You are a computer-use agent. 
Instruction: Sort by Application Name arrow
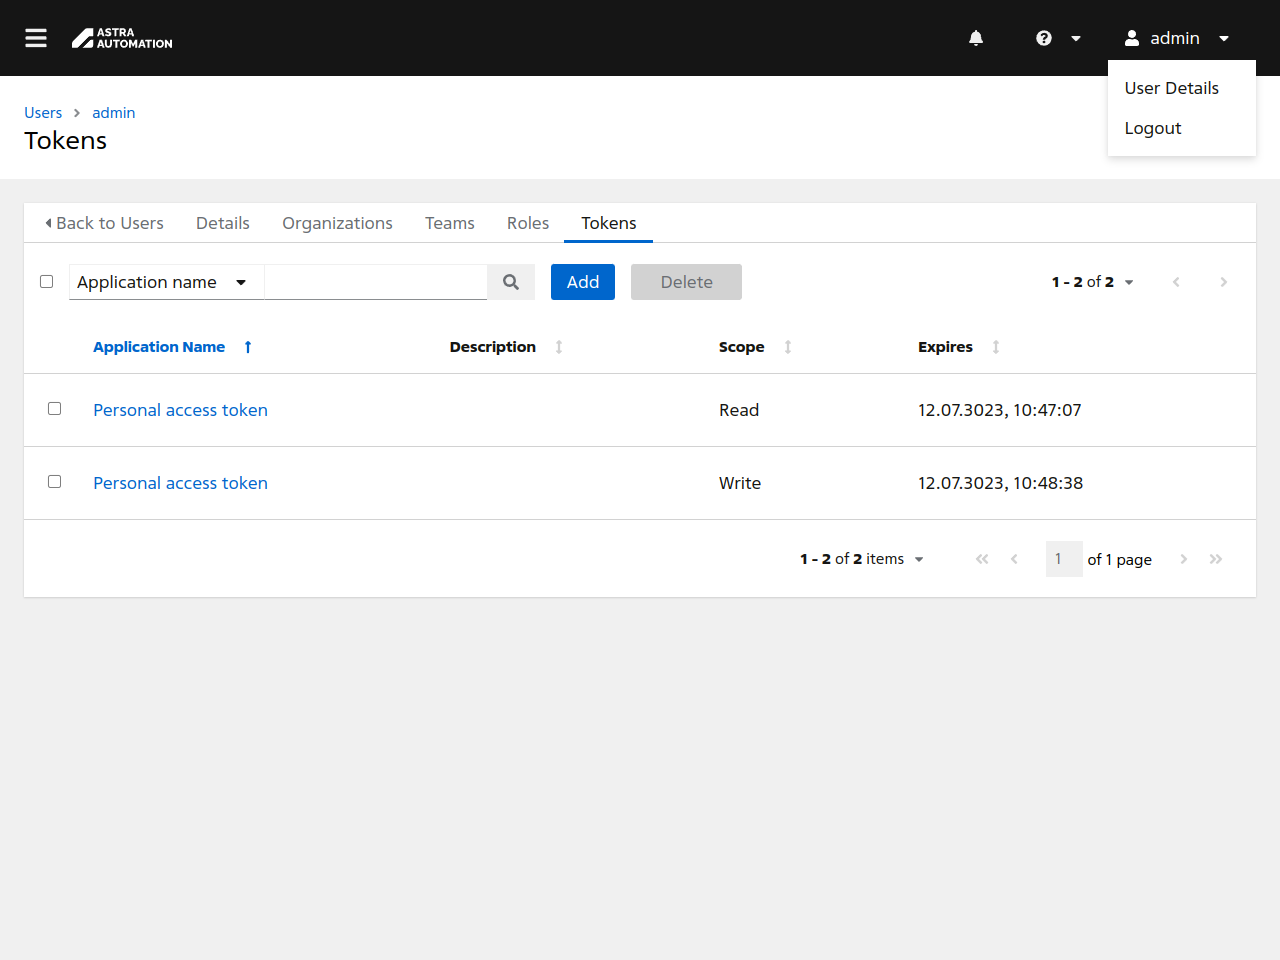(x=248, y=347)
